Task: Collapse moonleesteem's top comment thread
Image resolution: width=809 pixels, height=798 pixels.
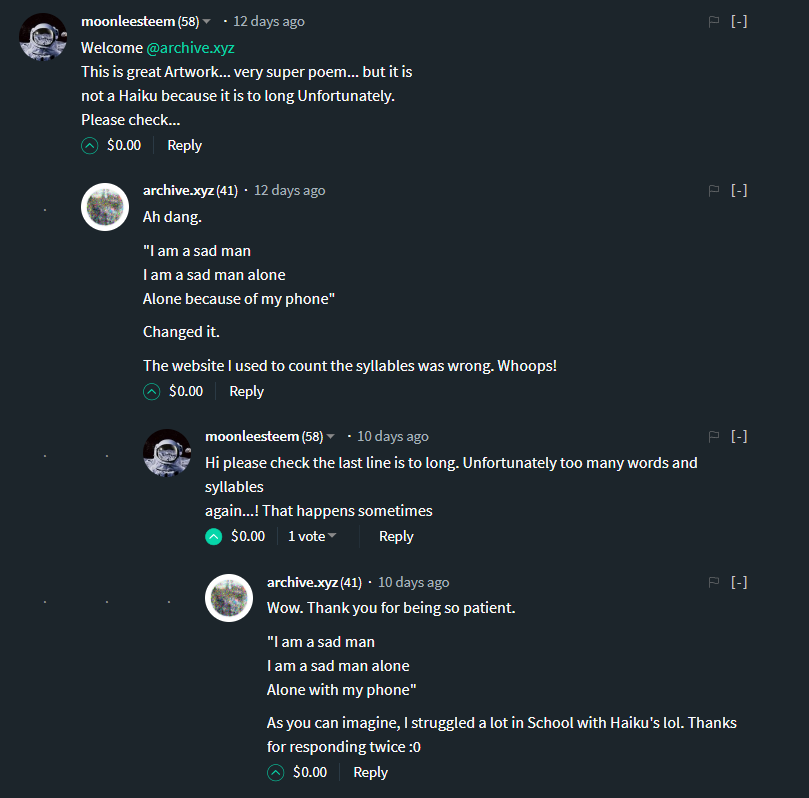Action: pos(739,22)
